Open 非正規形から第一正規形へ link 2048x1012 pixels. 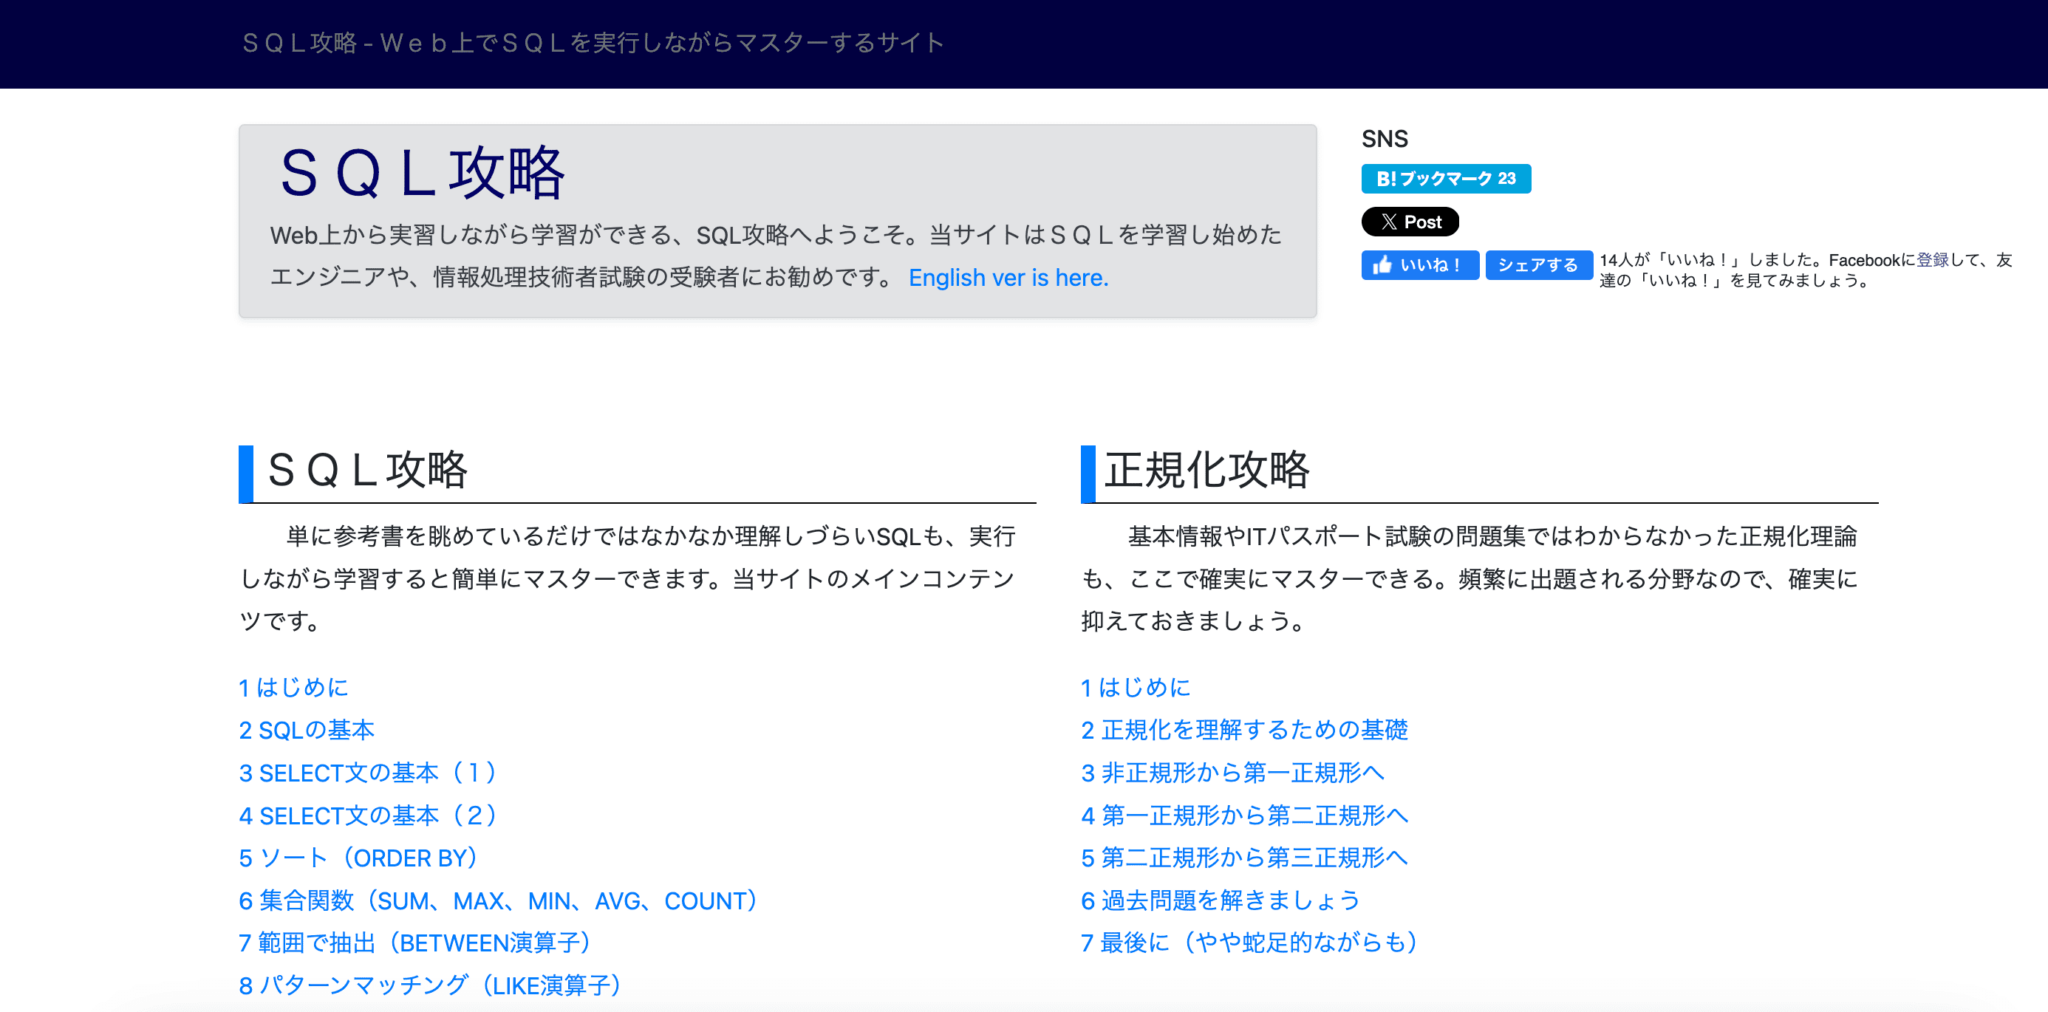(1232, 772)
